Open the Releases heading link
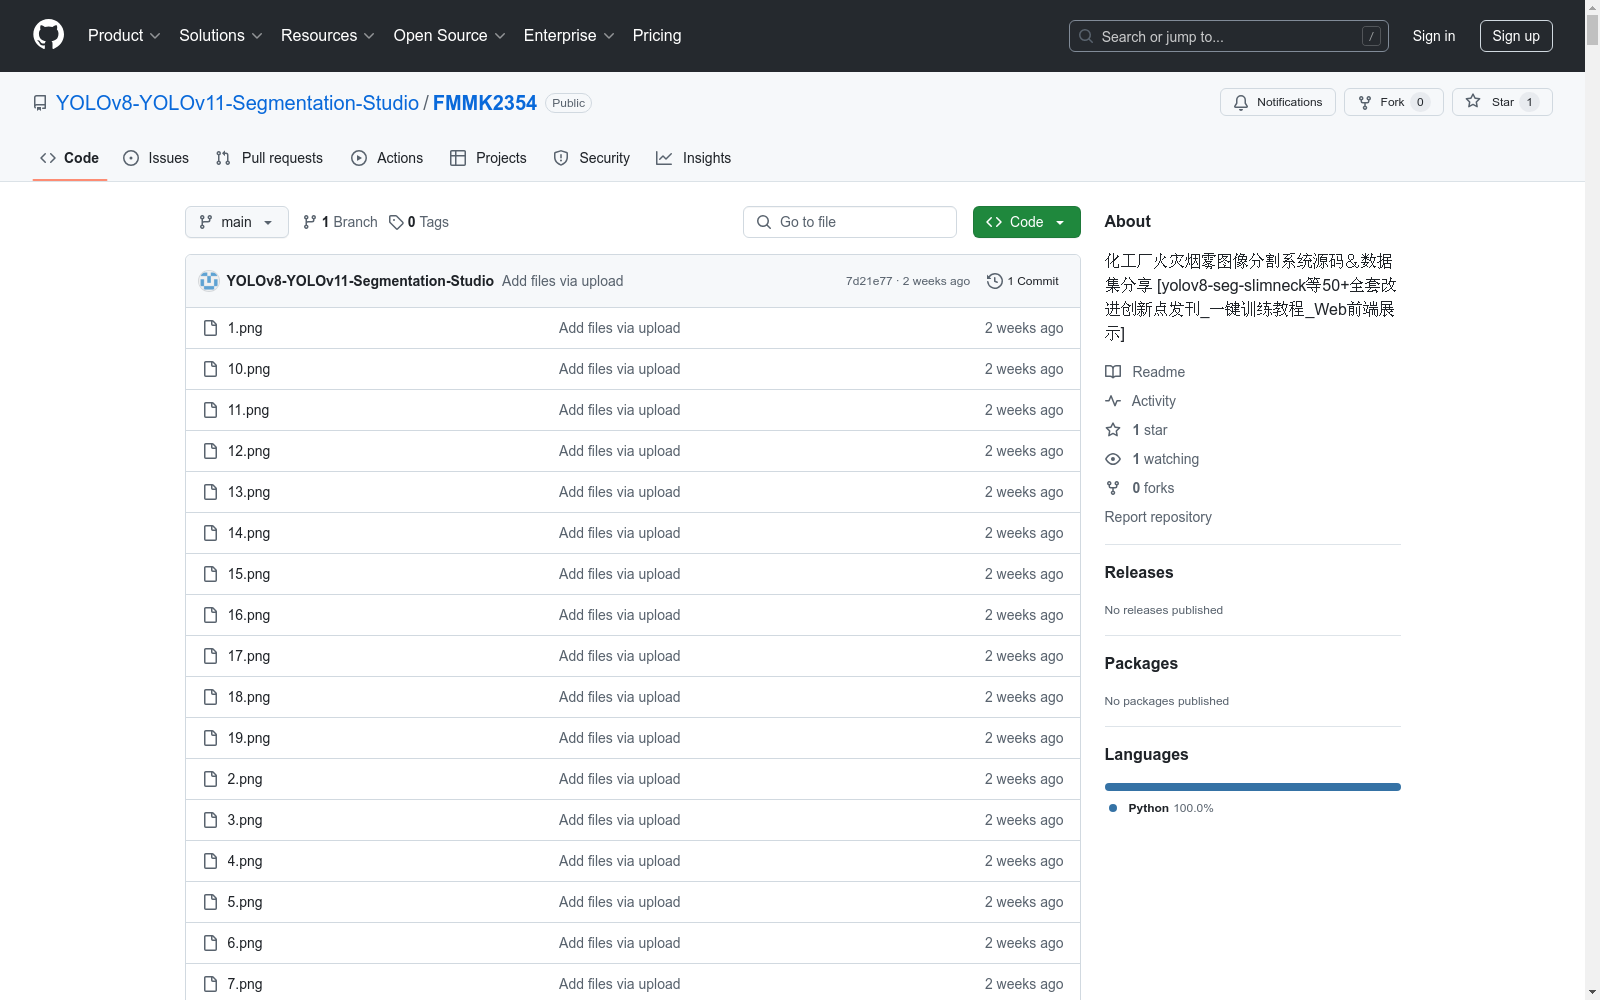1600x1000 pixels. tap(1139, 573)
